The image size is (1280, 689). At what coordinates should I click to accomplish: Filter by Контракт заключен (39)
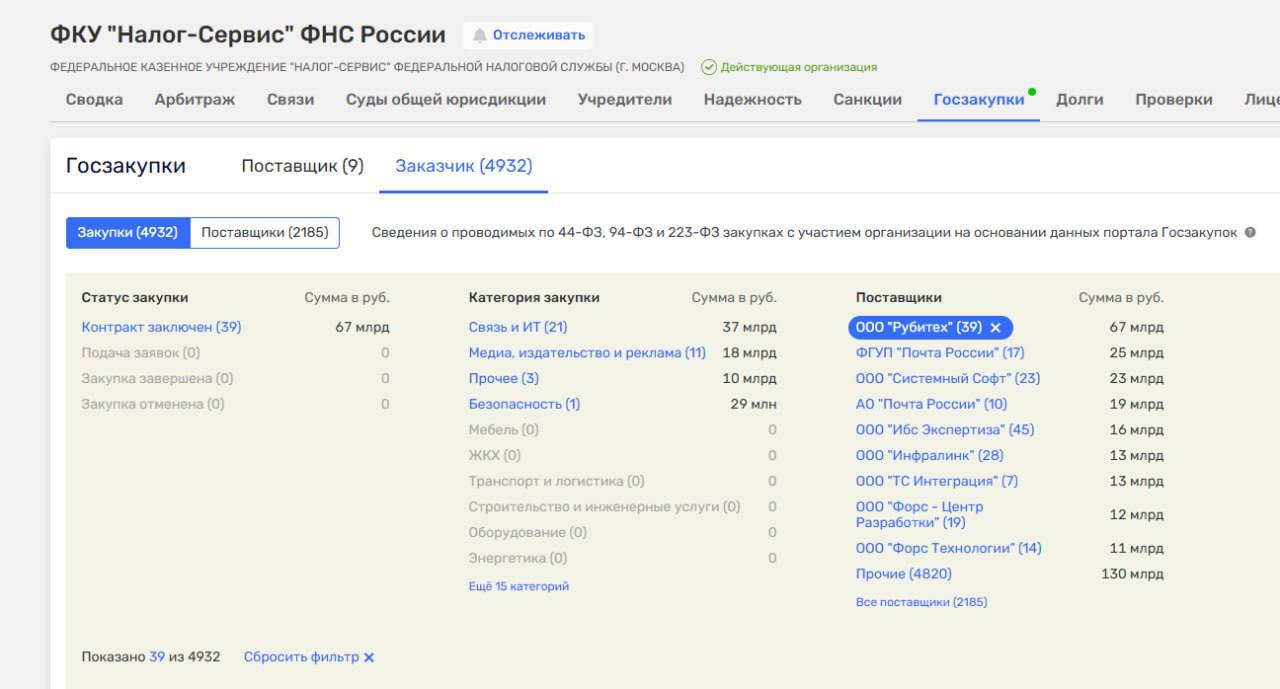coord(161,327)
